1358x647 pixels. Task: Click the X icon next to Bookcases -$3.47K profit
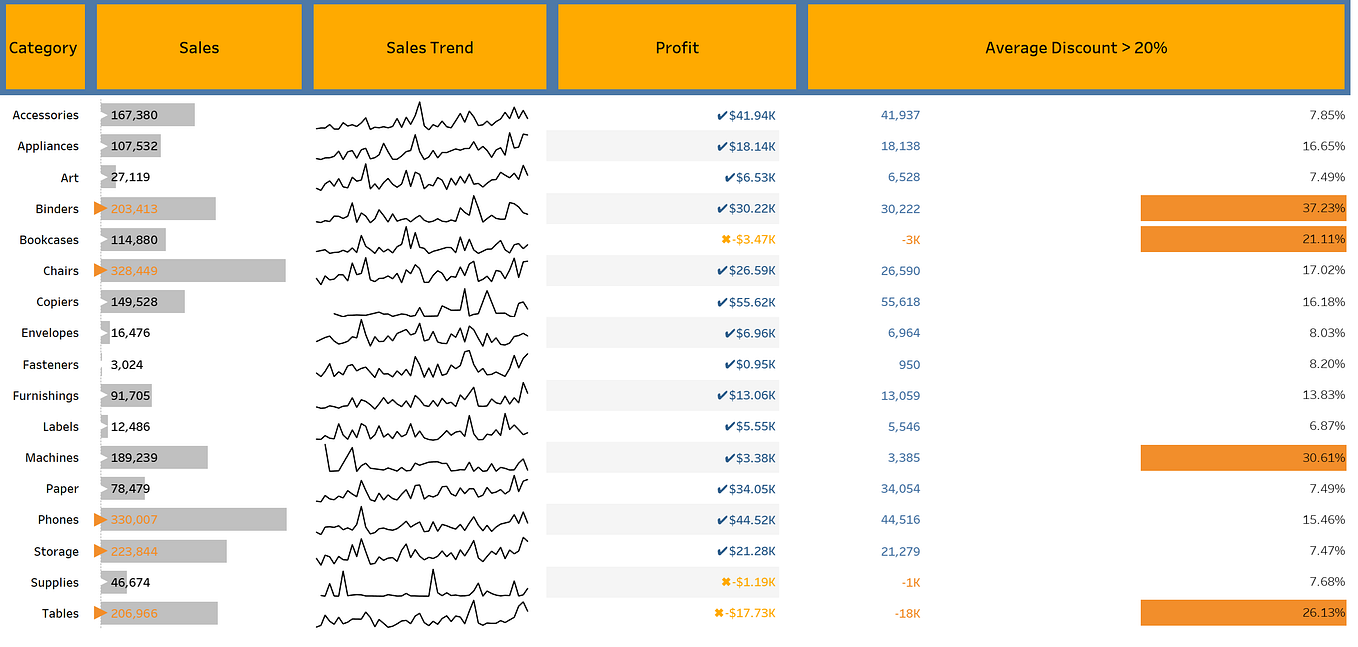click(x=724, y=239)
